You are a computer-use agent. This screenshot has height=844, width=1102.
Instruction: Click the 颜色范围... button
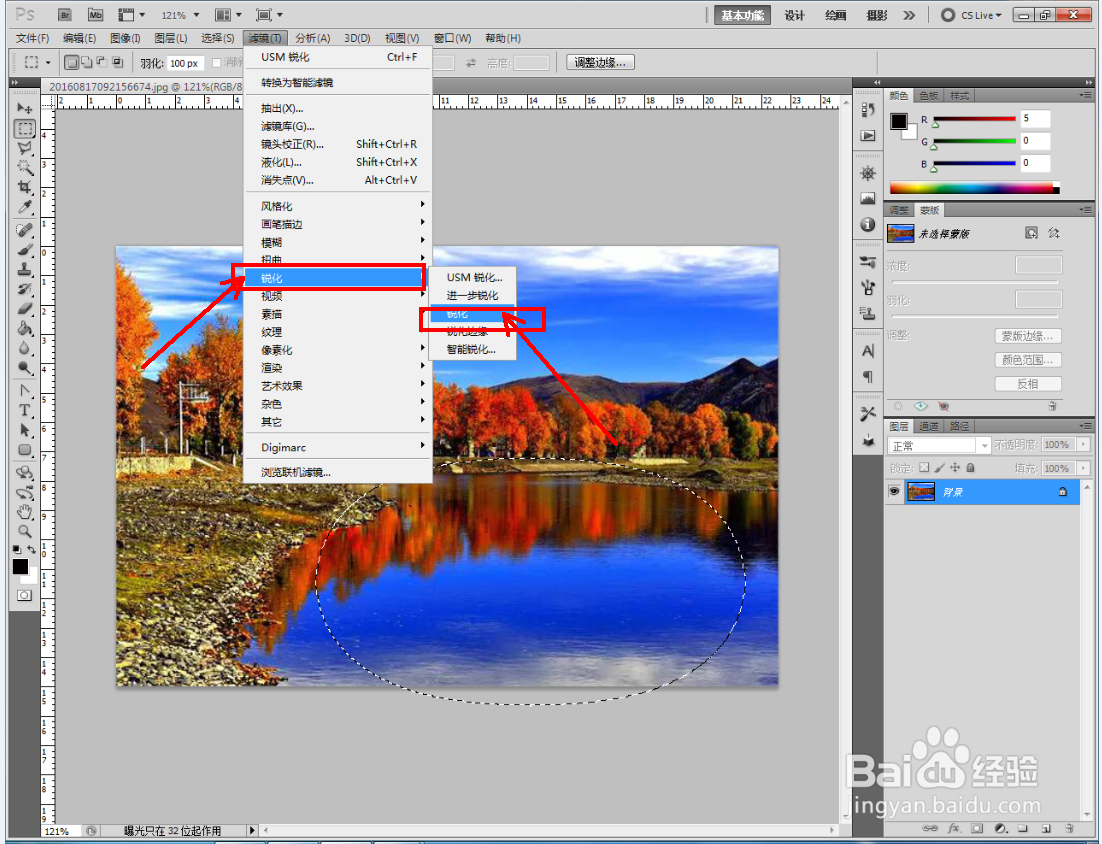click(1028, 360)
